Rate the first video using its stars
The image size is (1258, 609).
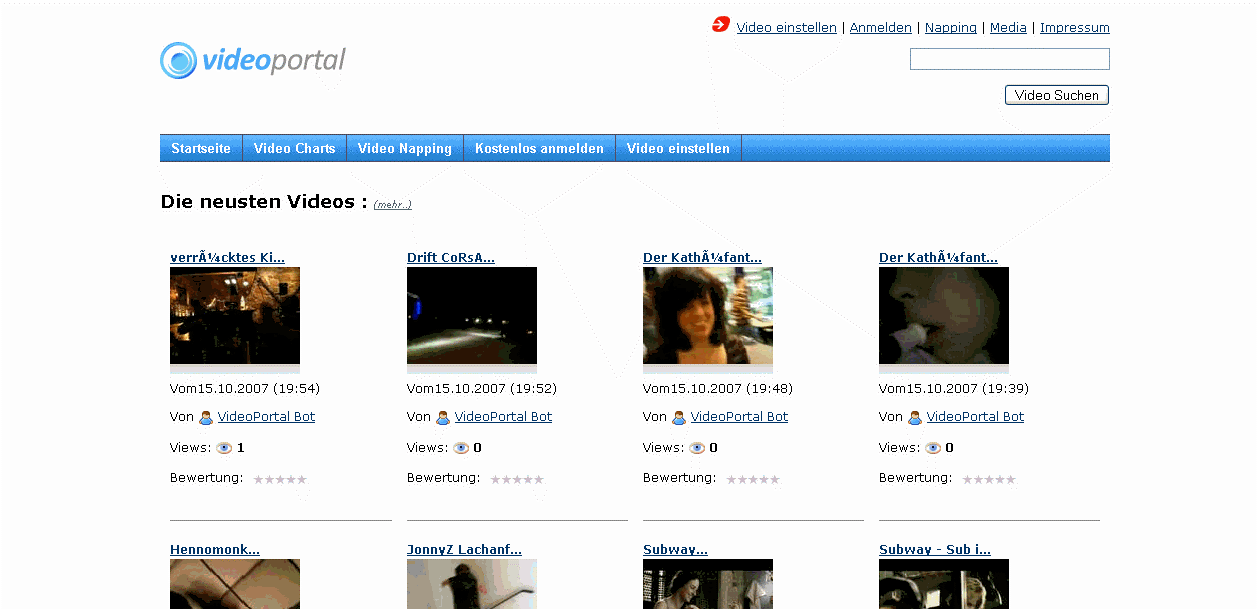pos(280,480)
